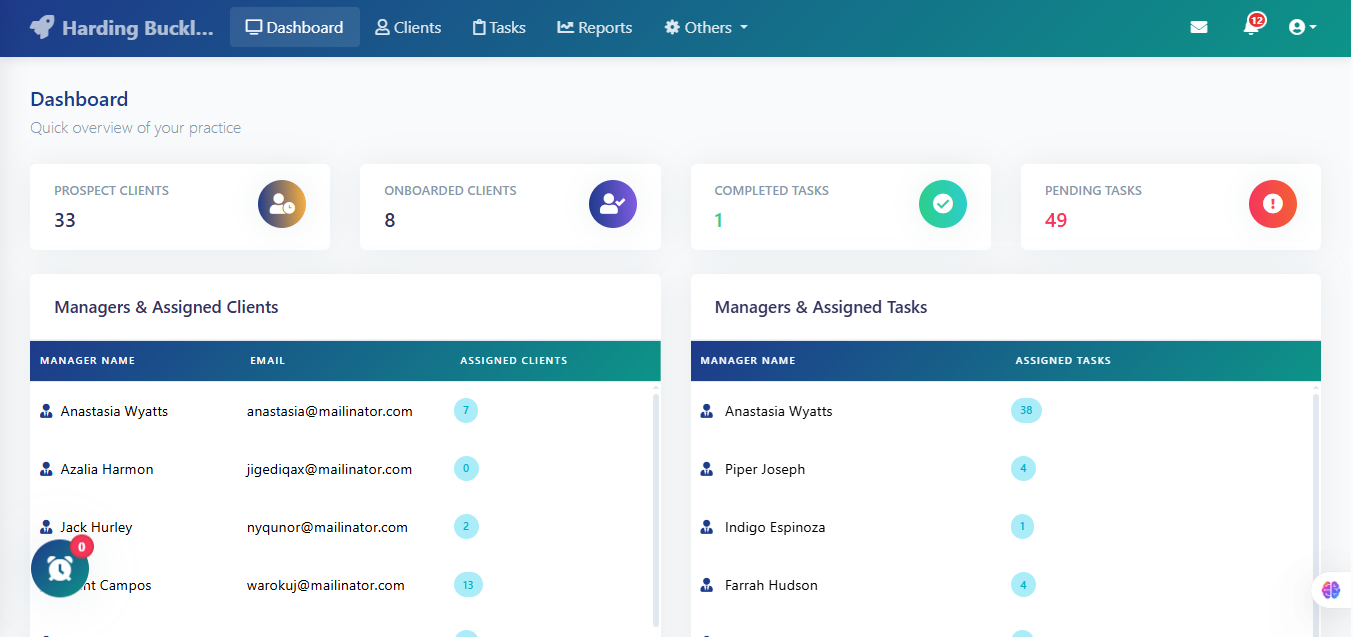Click the widget icon at bottom right
This screenshot has width=1353, height=637.
pos(1330,590)
